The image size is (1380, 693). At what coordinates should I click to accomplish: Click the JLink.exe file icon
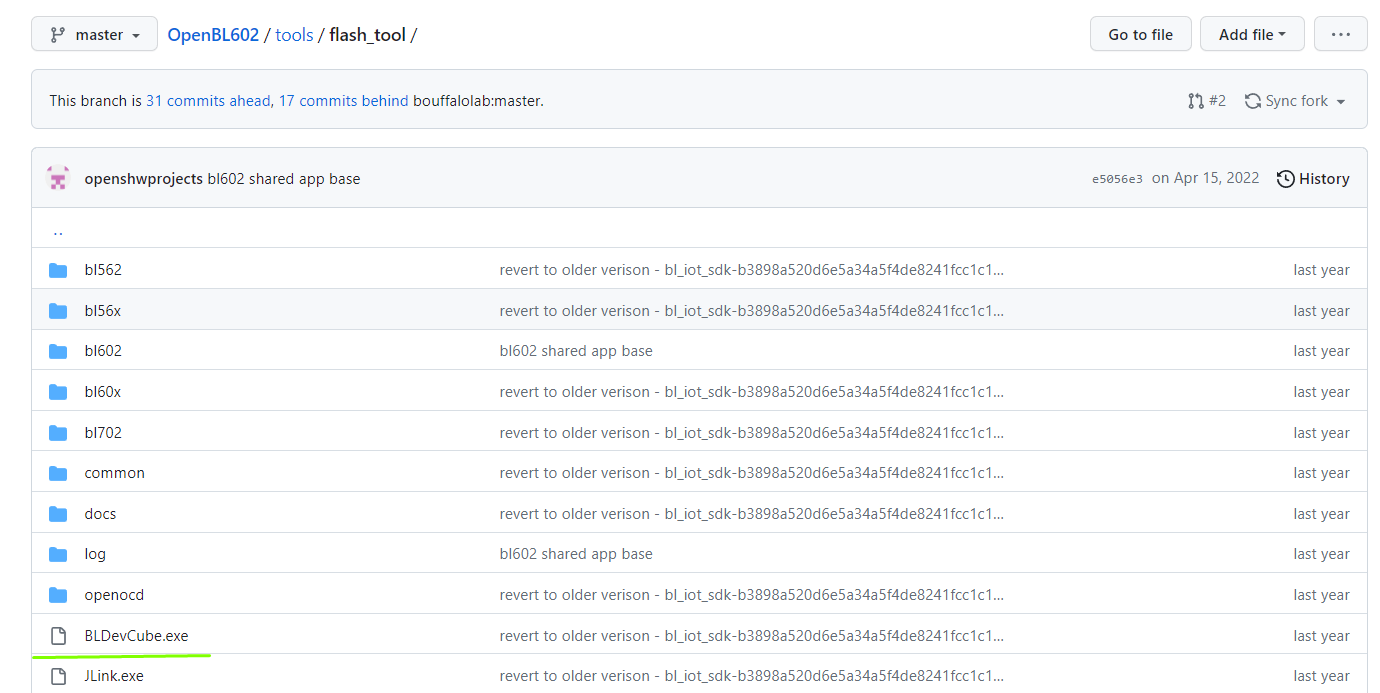coord(58,676)
